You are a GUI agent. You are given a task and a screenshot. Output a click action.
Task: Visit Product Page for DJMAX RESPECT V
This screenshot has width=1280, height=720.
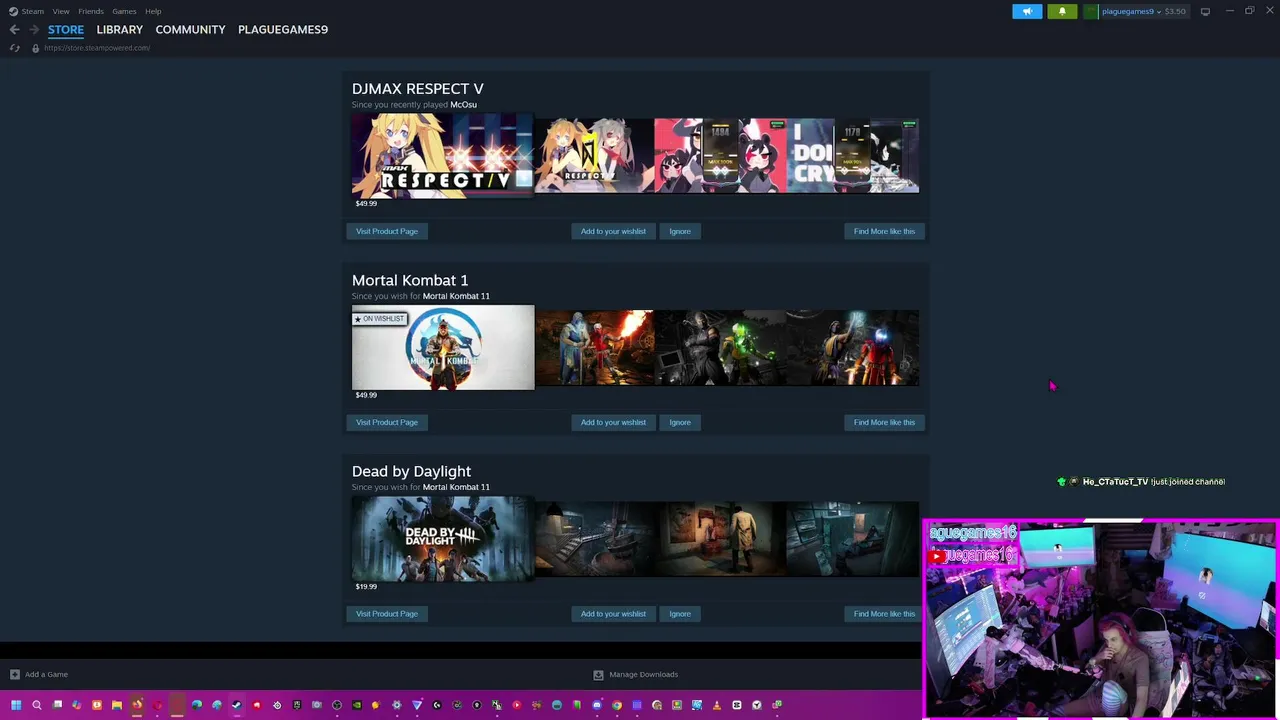click(x=387, y=231)
